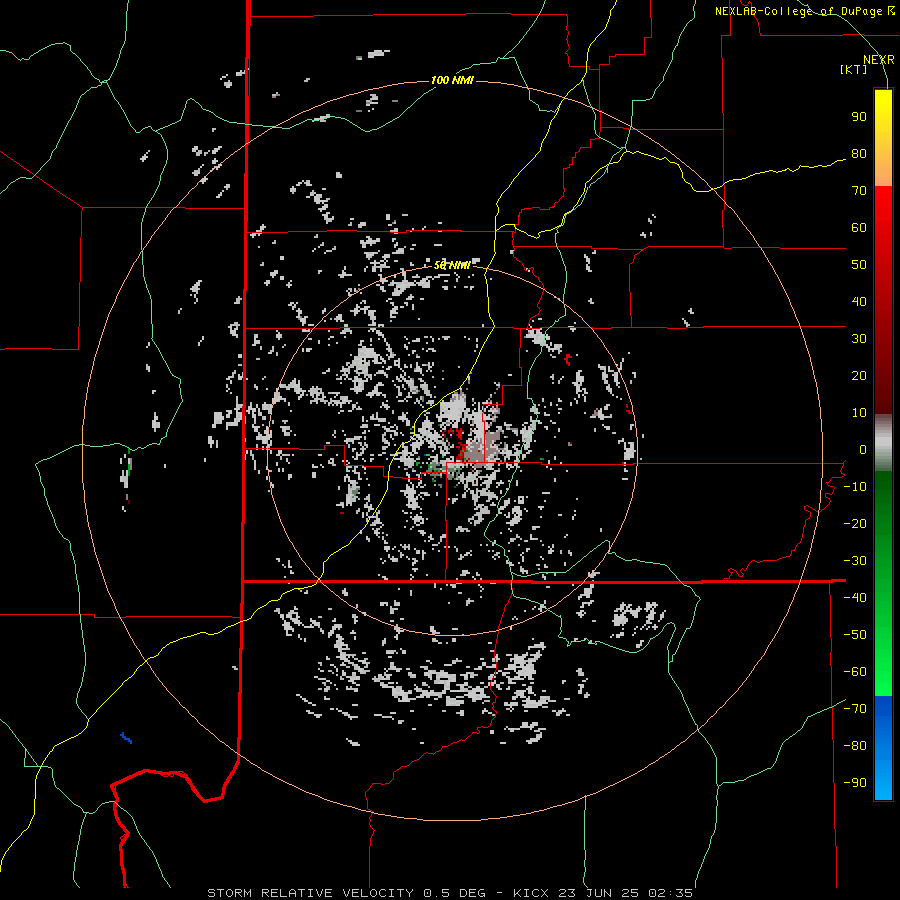The height and width of the screenshot is (900, 900).
Task: Click the 90 value on velocity scale
Action: click(859, 117)
